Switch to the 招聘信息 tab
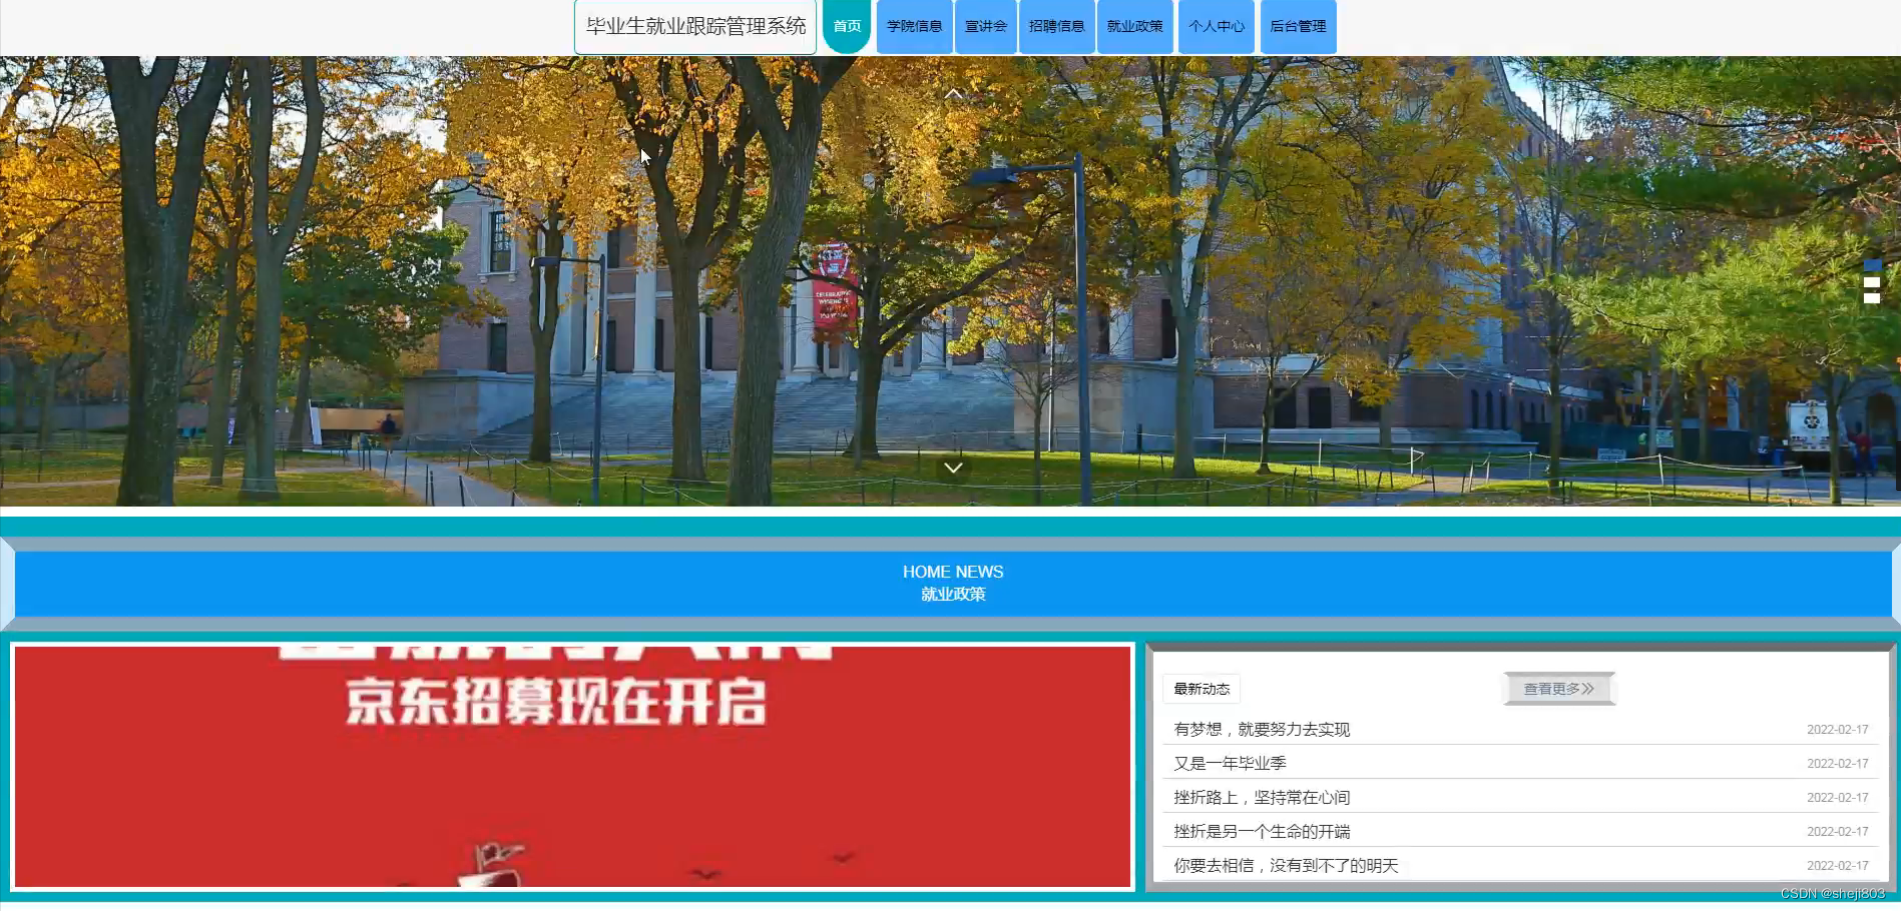Image resolution: width=1901 pixels, height=911 pixels. point(1055,27)
